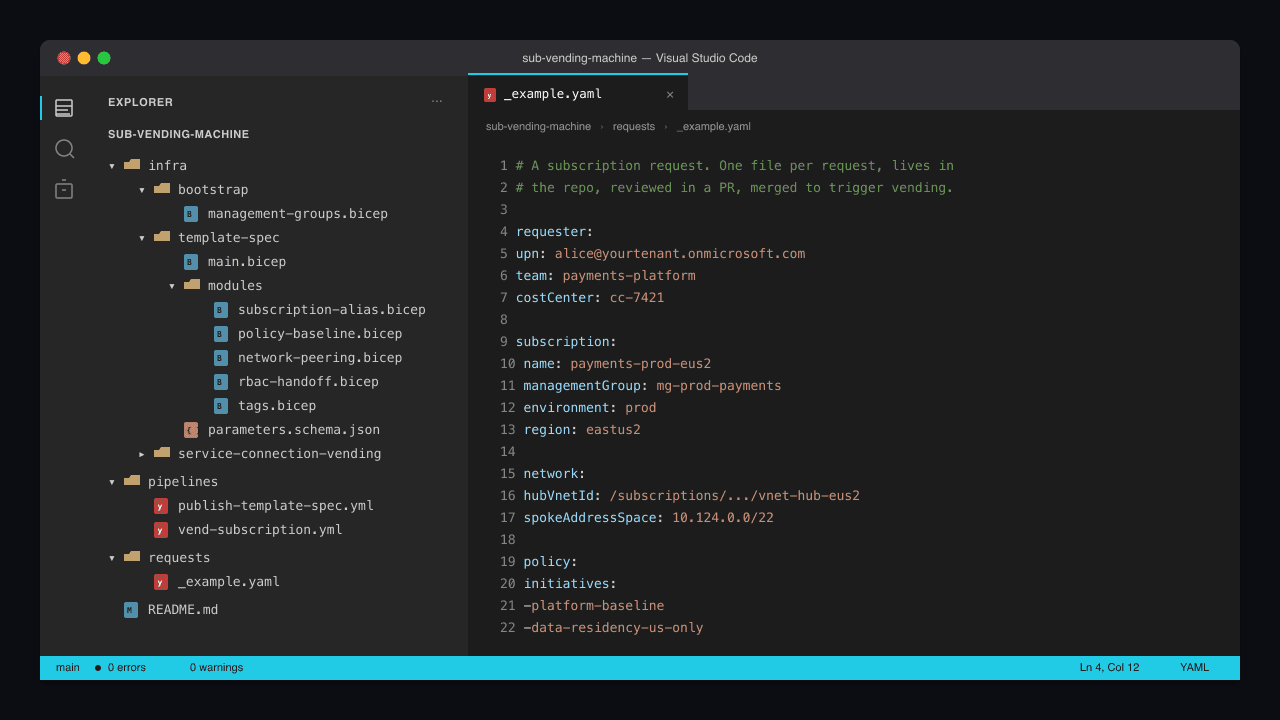The height and width of the screenshot is (720, 1280).
Task: Click the value payments-prod-eus2 on line 10
Action: click(x=641, y=364)
